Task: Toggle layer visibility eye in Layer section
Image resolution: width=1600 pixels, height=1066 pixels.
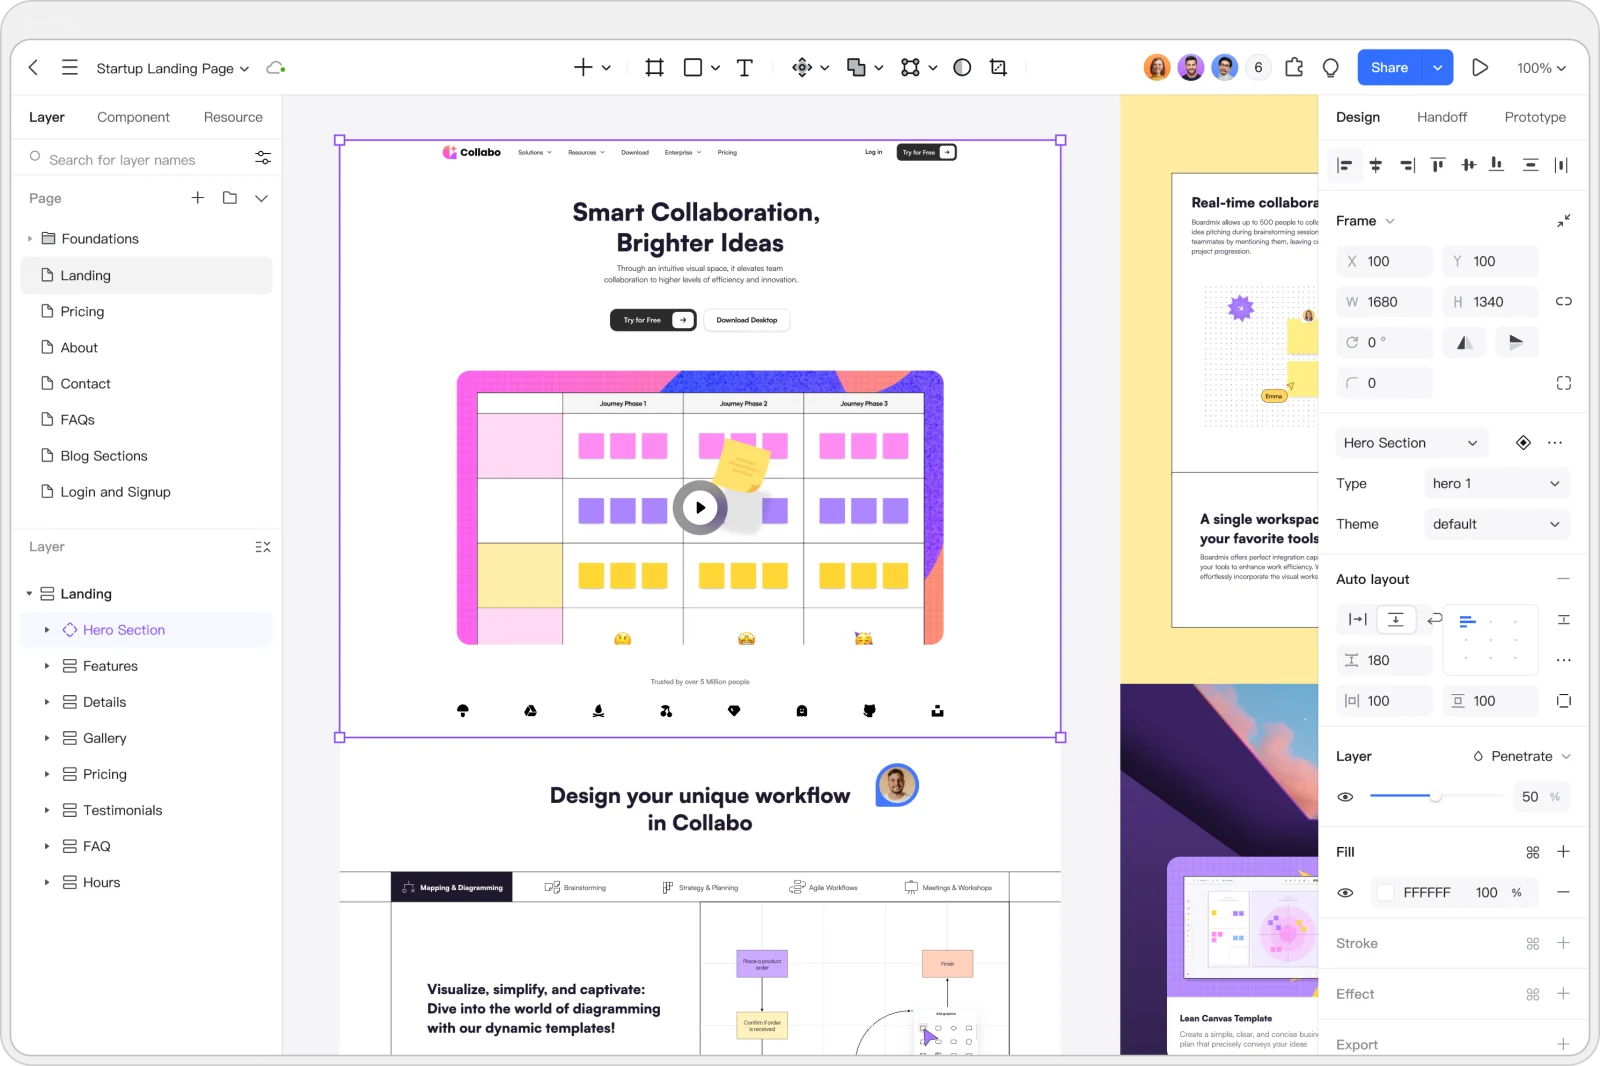Action: click(1346, 797)
